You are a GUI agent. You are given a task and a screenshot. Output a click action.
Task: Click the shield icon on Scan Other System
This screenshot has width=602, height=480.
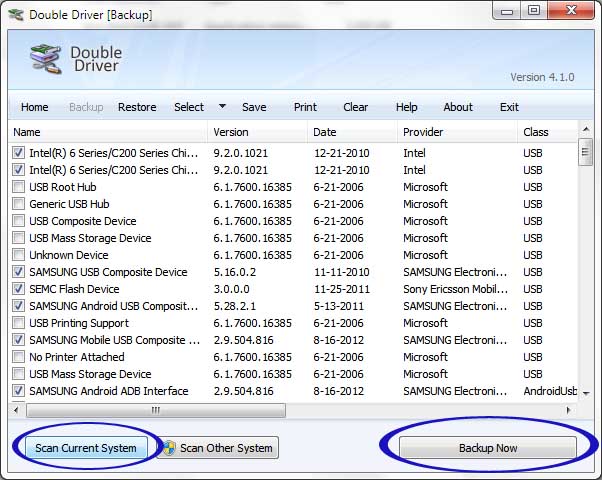pos(169,448)
